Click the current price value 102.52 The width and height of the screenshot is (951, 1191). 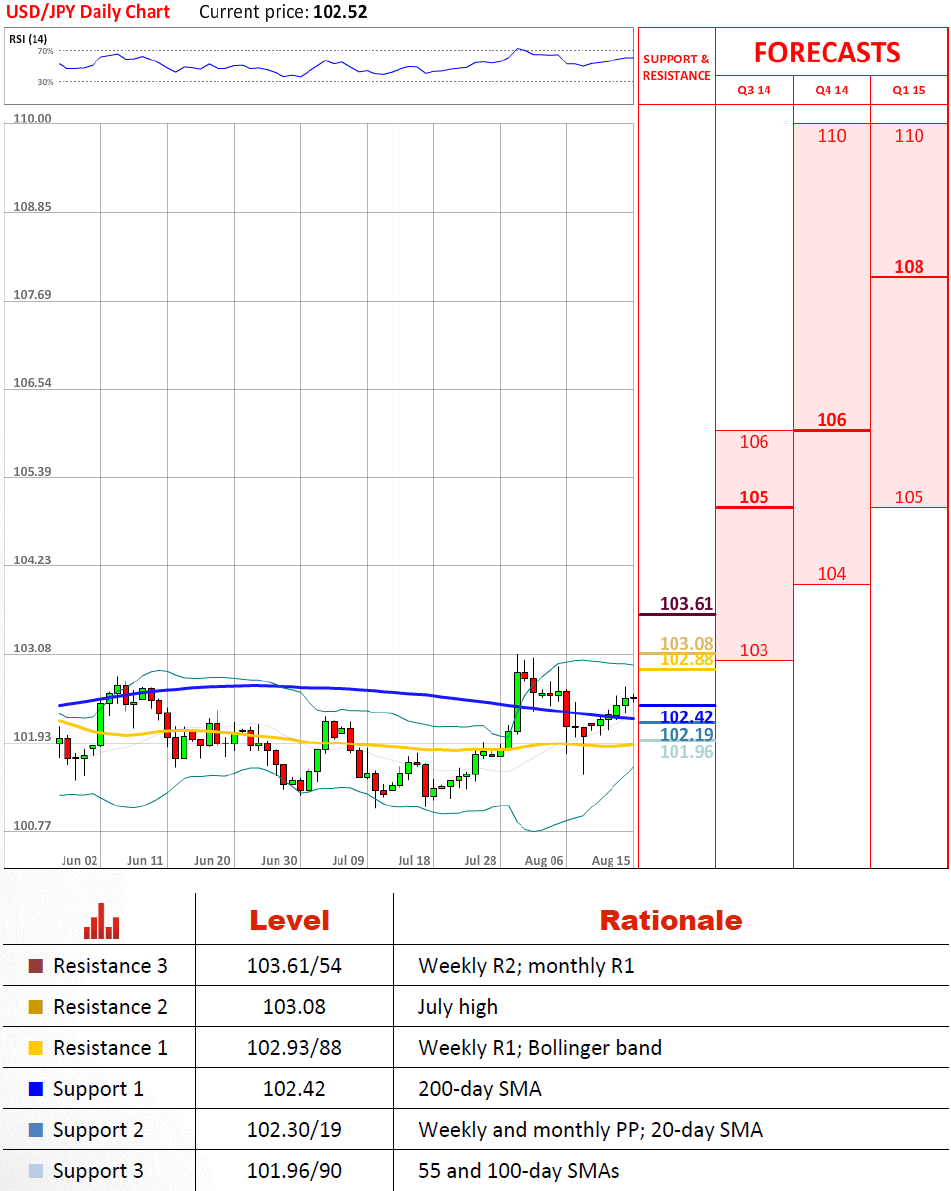coord(340,12)
